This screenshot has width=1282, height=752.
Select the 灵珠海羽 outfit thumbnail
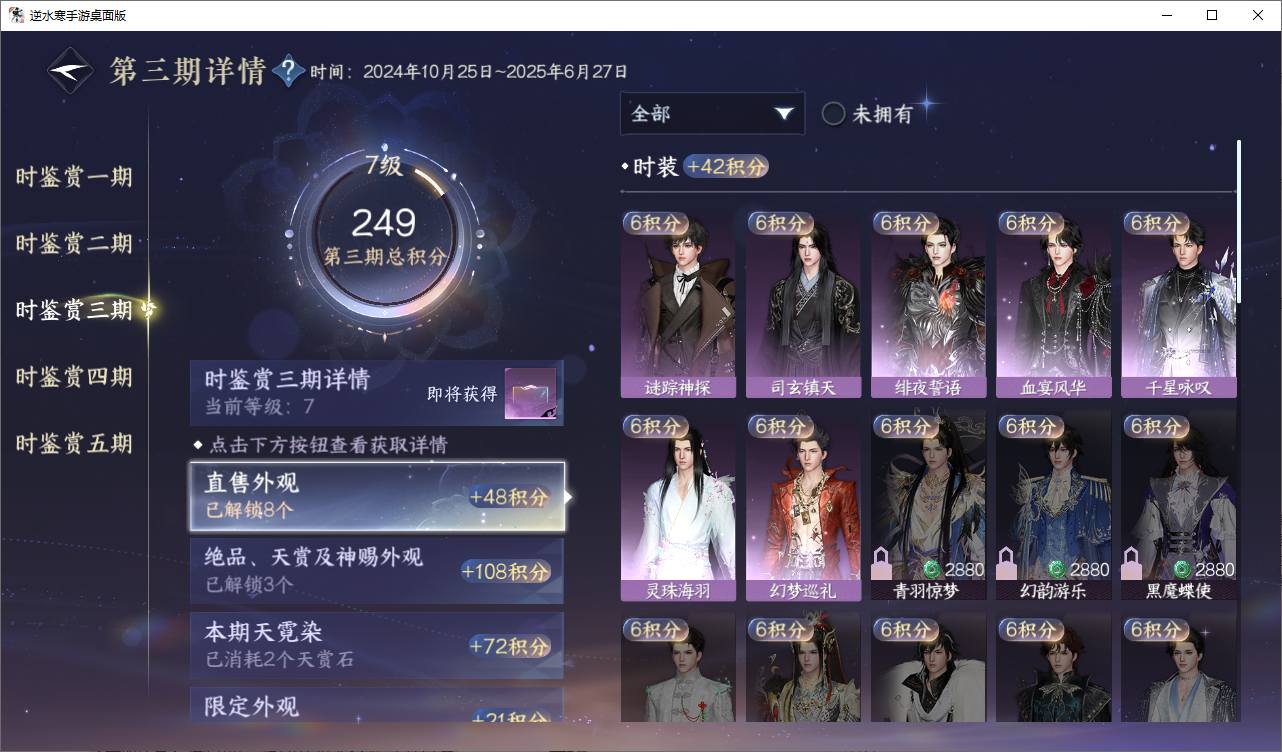678,507
